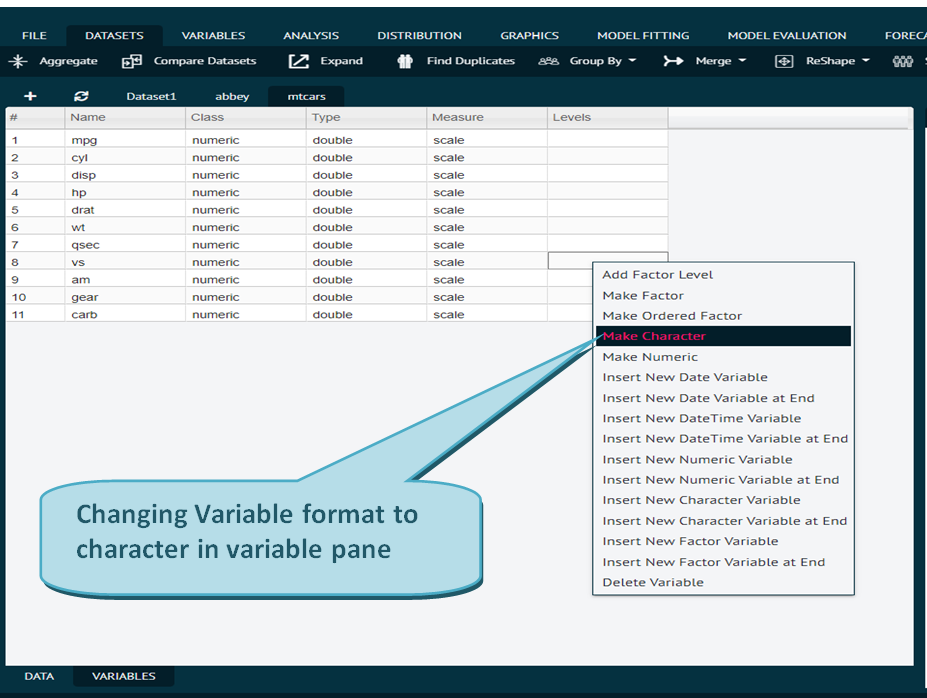Screen dimensions: 927x698
Task: Switch to the mtcars dataset tab
Action: click(x=305, y=96)
